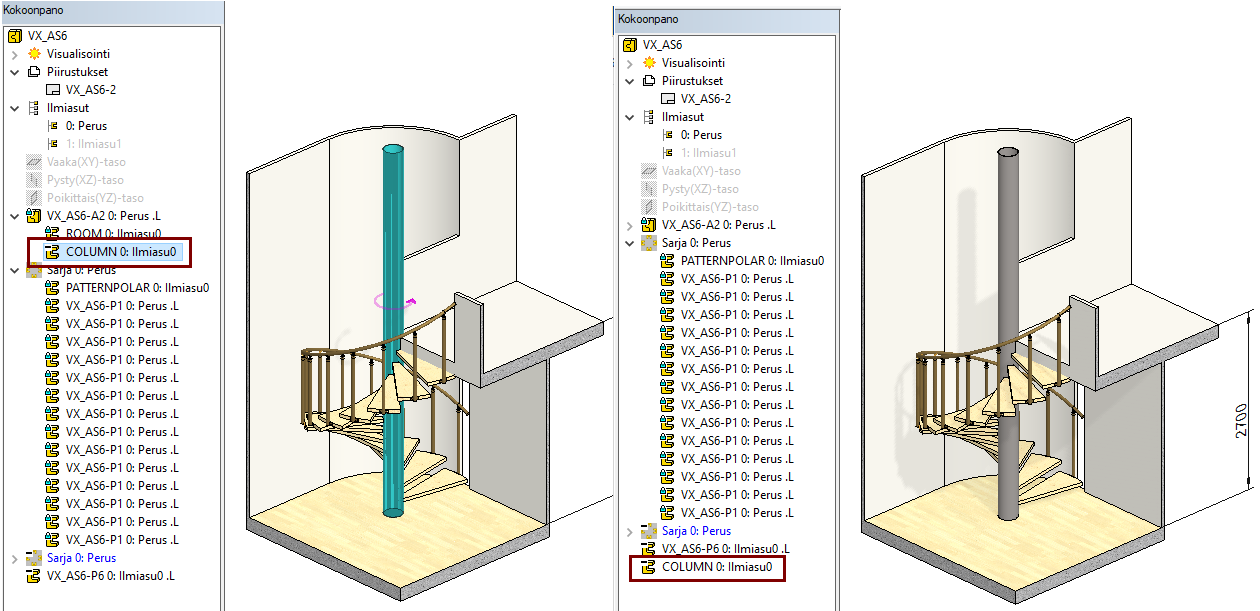Click the sun icon beside Visualisointi in left tree
The height and width of the screenshot is (611, 1260).
pos(34,54)
